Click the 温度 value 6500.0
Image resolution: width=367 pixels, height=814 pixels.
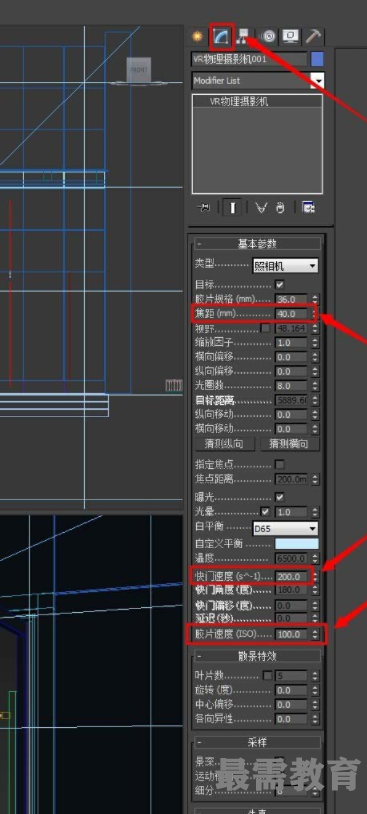point(292,559)
